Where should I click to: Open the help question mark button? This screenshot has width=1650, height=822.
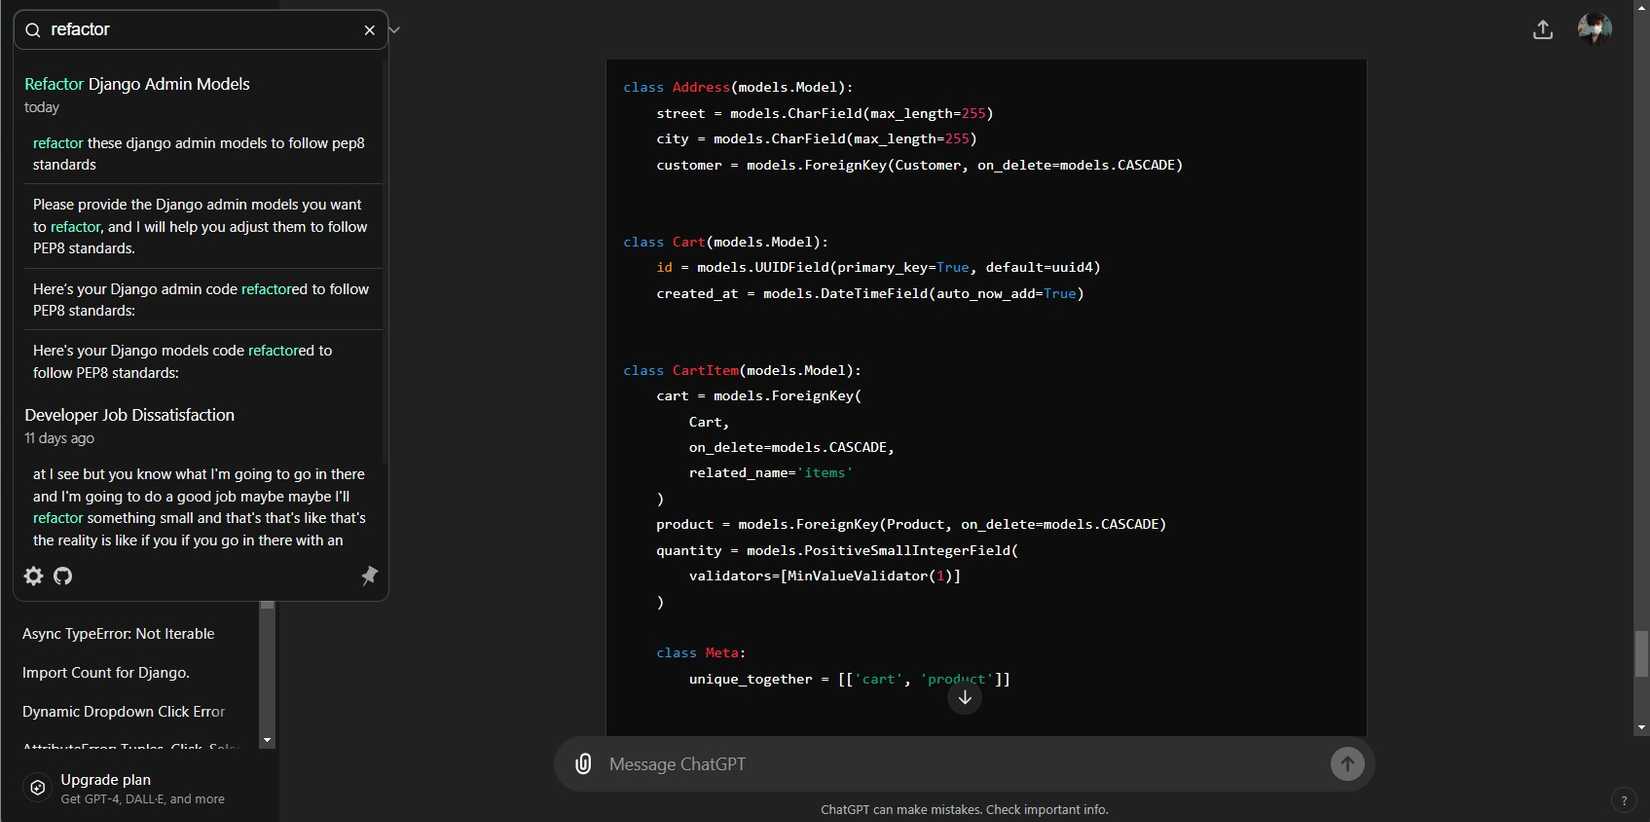pyautogui.click(x=1623, y=800)
